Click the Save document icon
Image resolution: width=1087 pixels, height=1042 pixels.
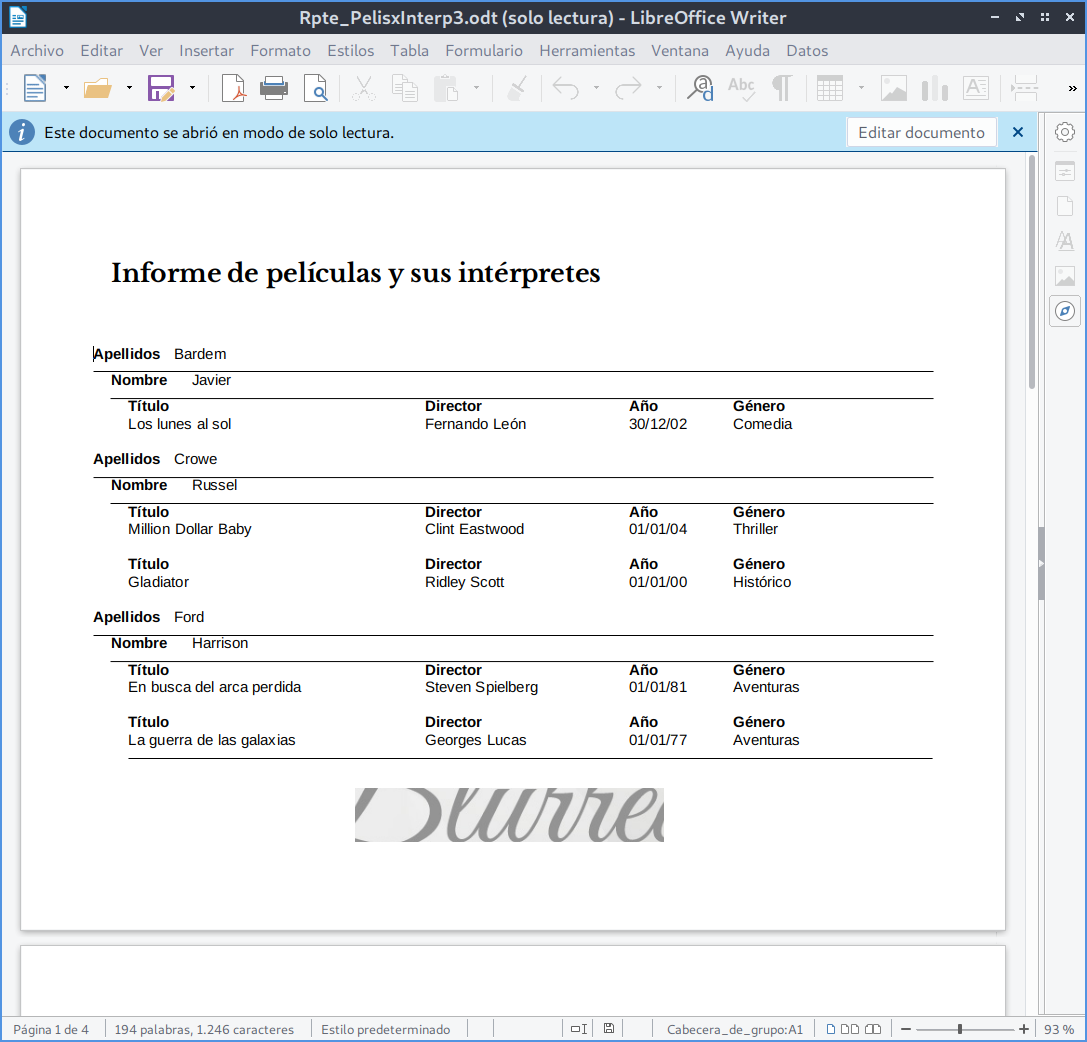(161, 88)
